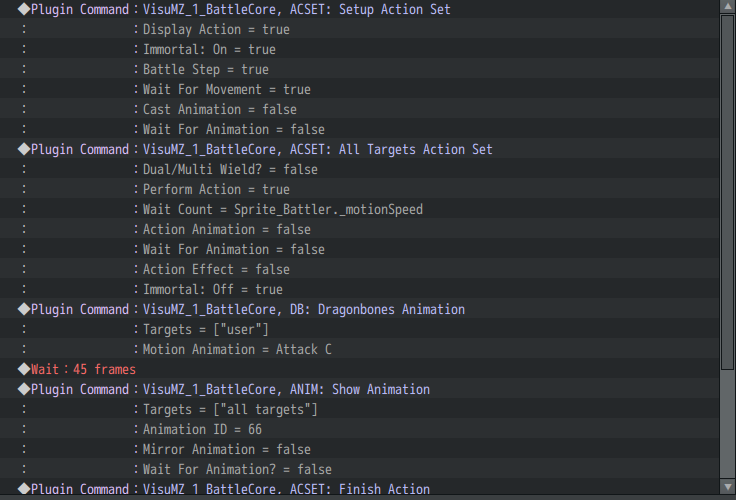Click diamond icon next to Wait 45 frames
This screenshot has width=736, height=500.
[x=23, y=370]
